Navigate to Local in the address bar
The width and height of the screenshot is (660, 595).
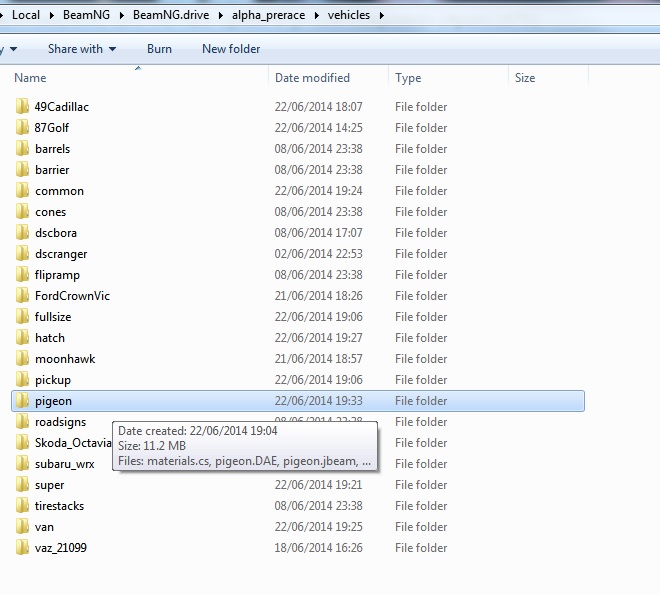coord(26,15)
